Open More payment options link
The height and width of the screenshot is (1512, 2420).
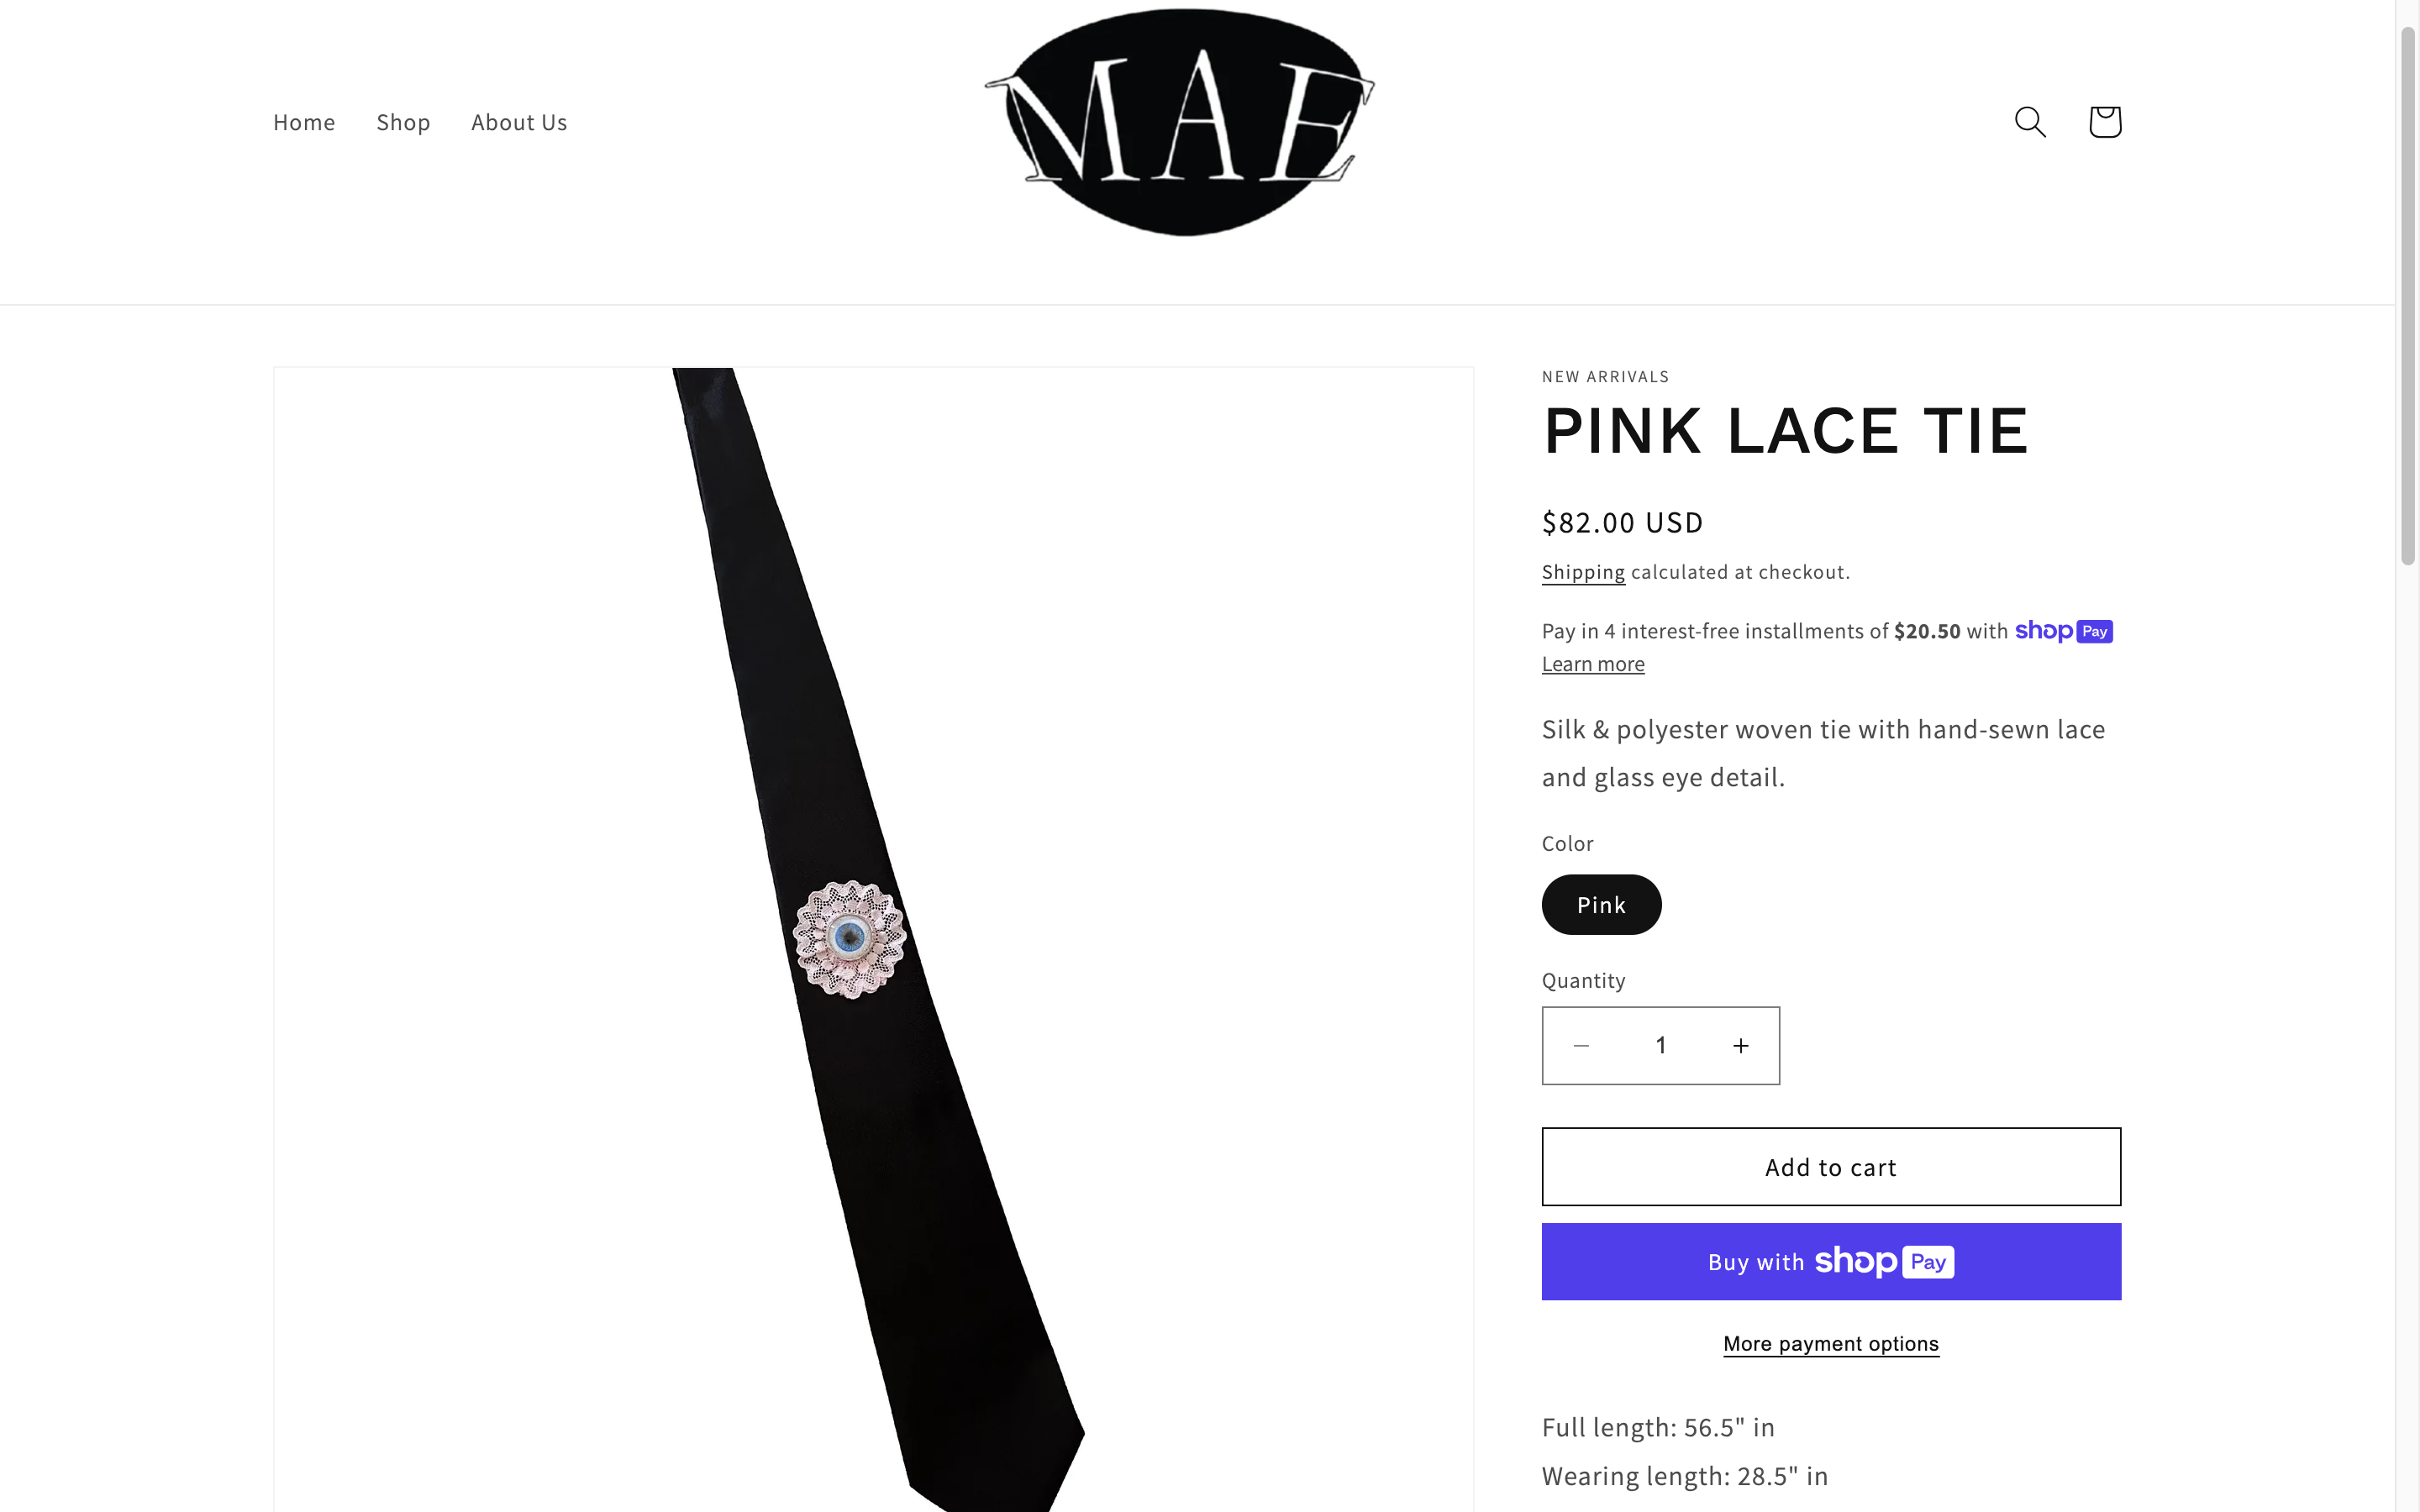pos(1830,1344)
